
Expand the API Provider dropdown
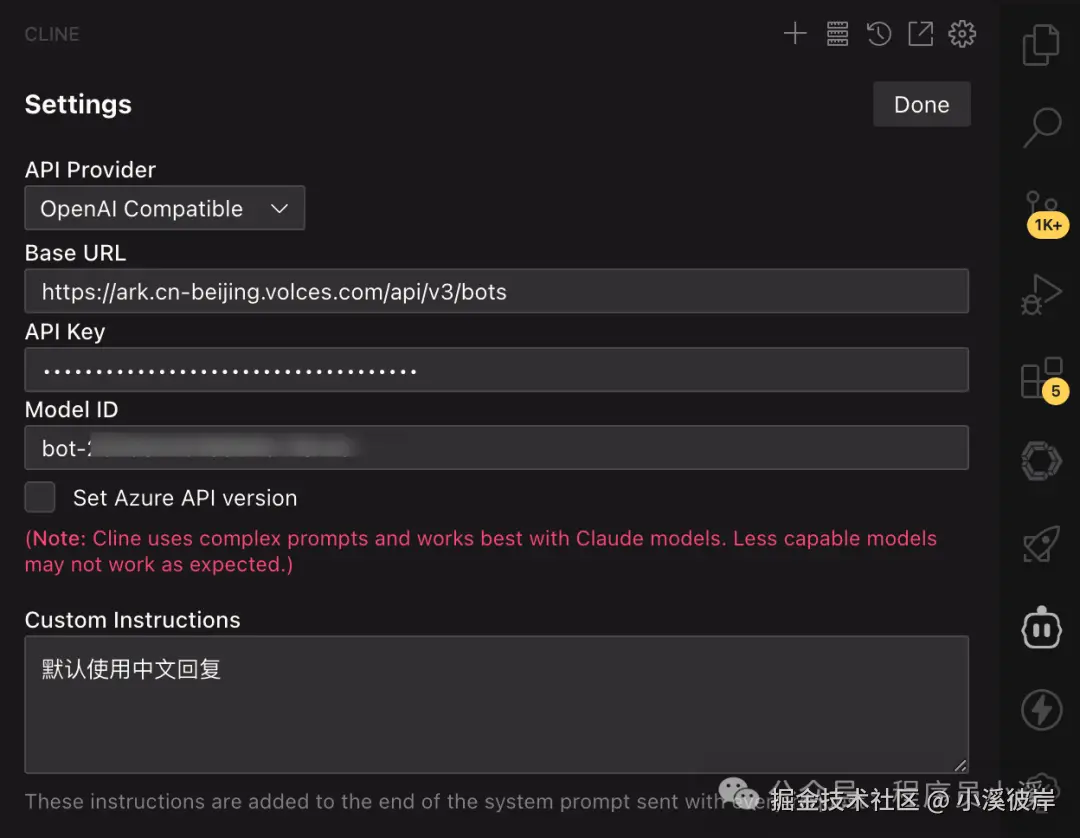(165, 208)
